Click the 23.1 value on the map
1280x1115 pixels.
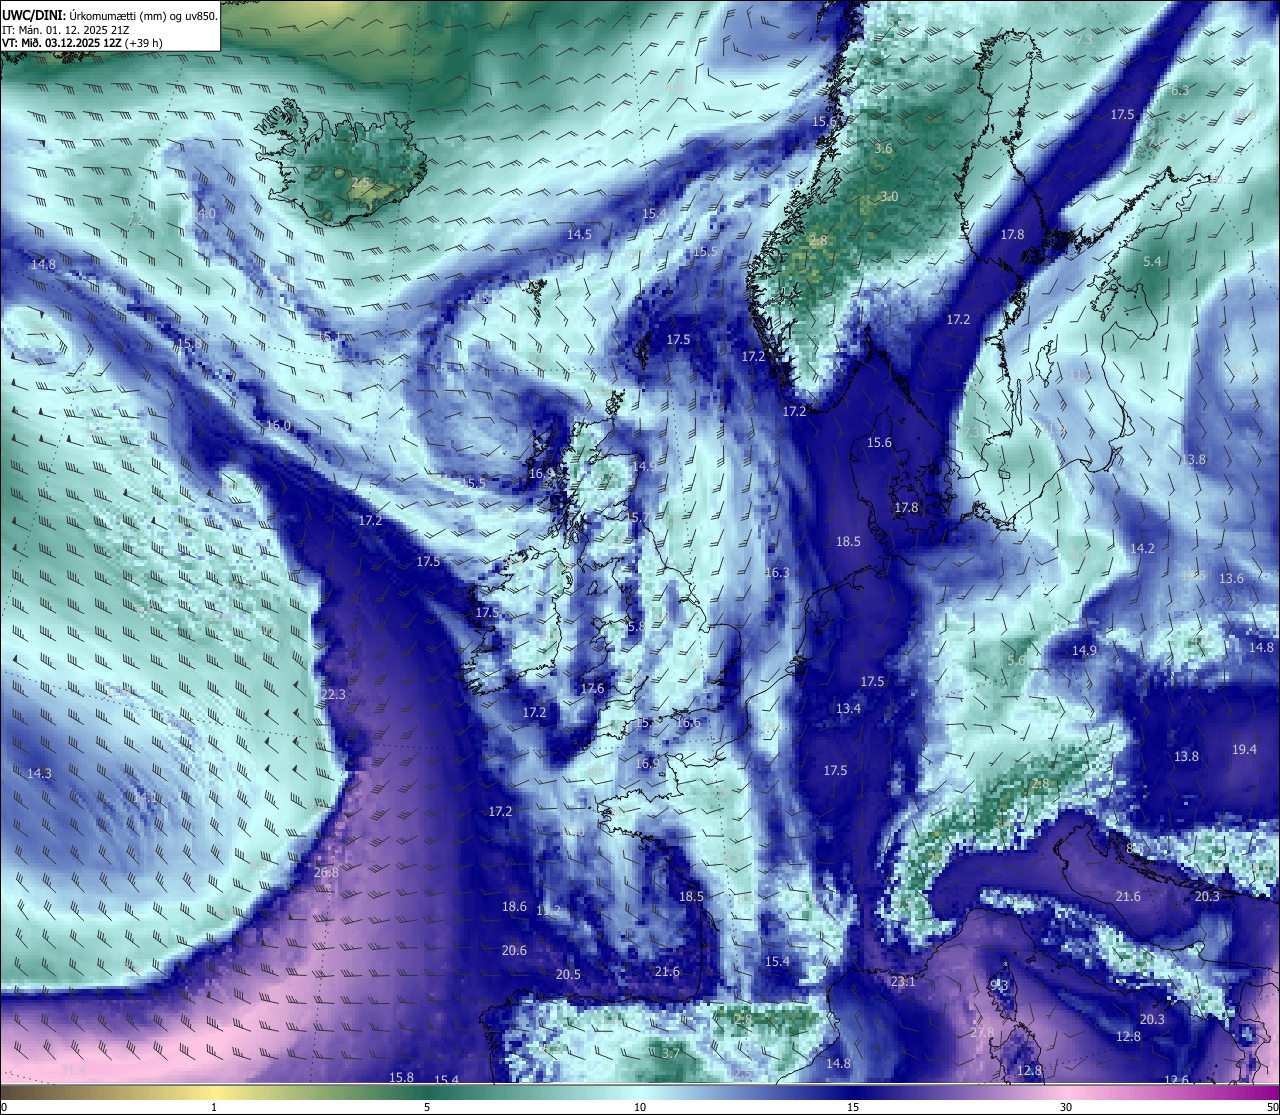click(903, 982)
